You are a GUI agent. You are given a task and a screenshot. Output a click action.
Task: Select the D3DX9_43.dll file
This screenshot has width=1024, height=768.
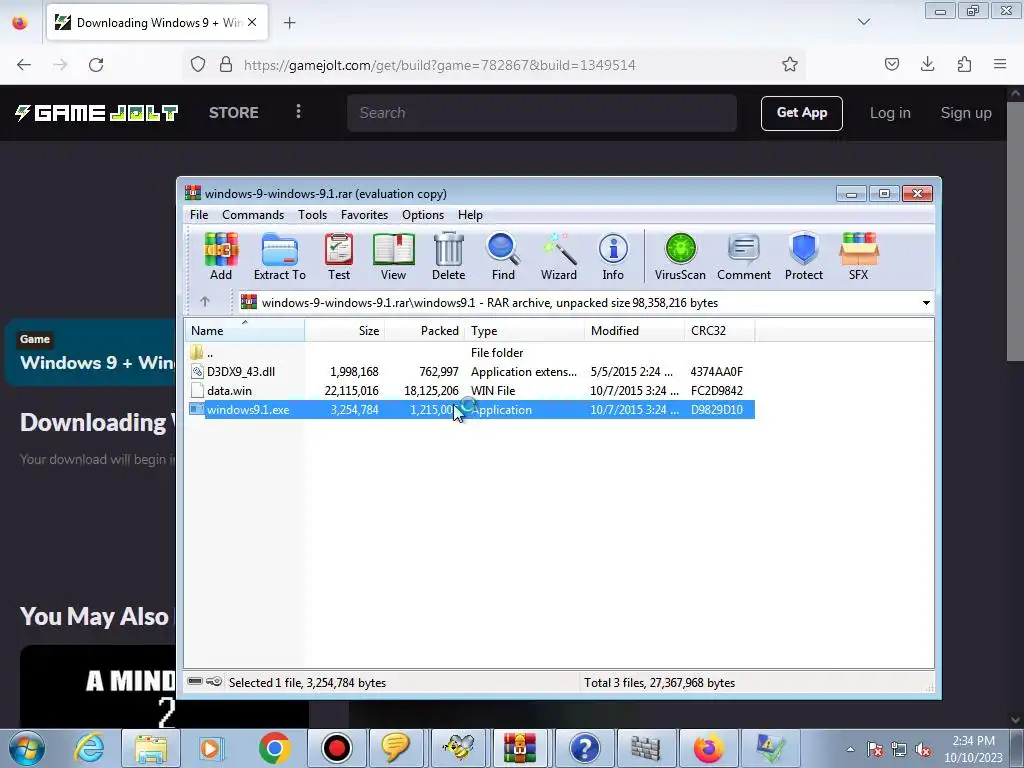(x=470, y=372)
